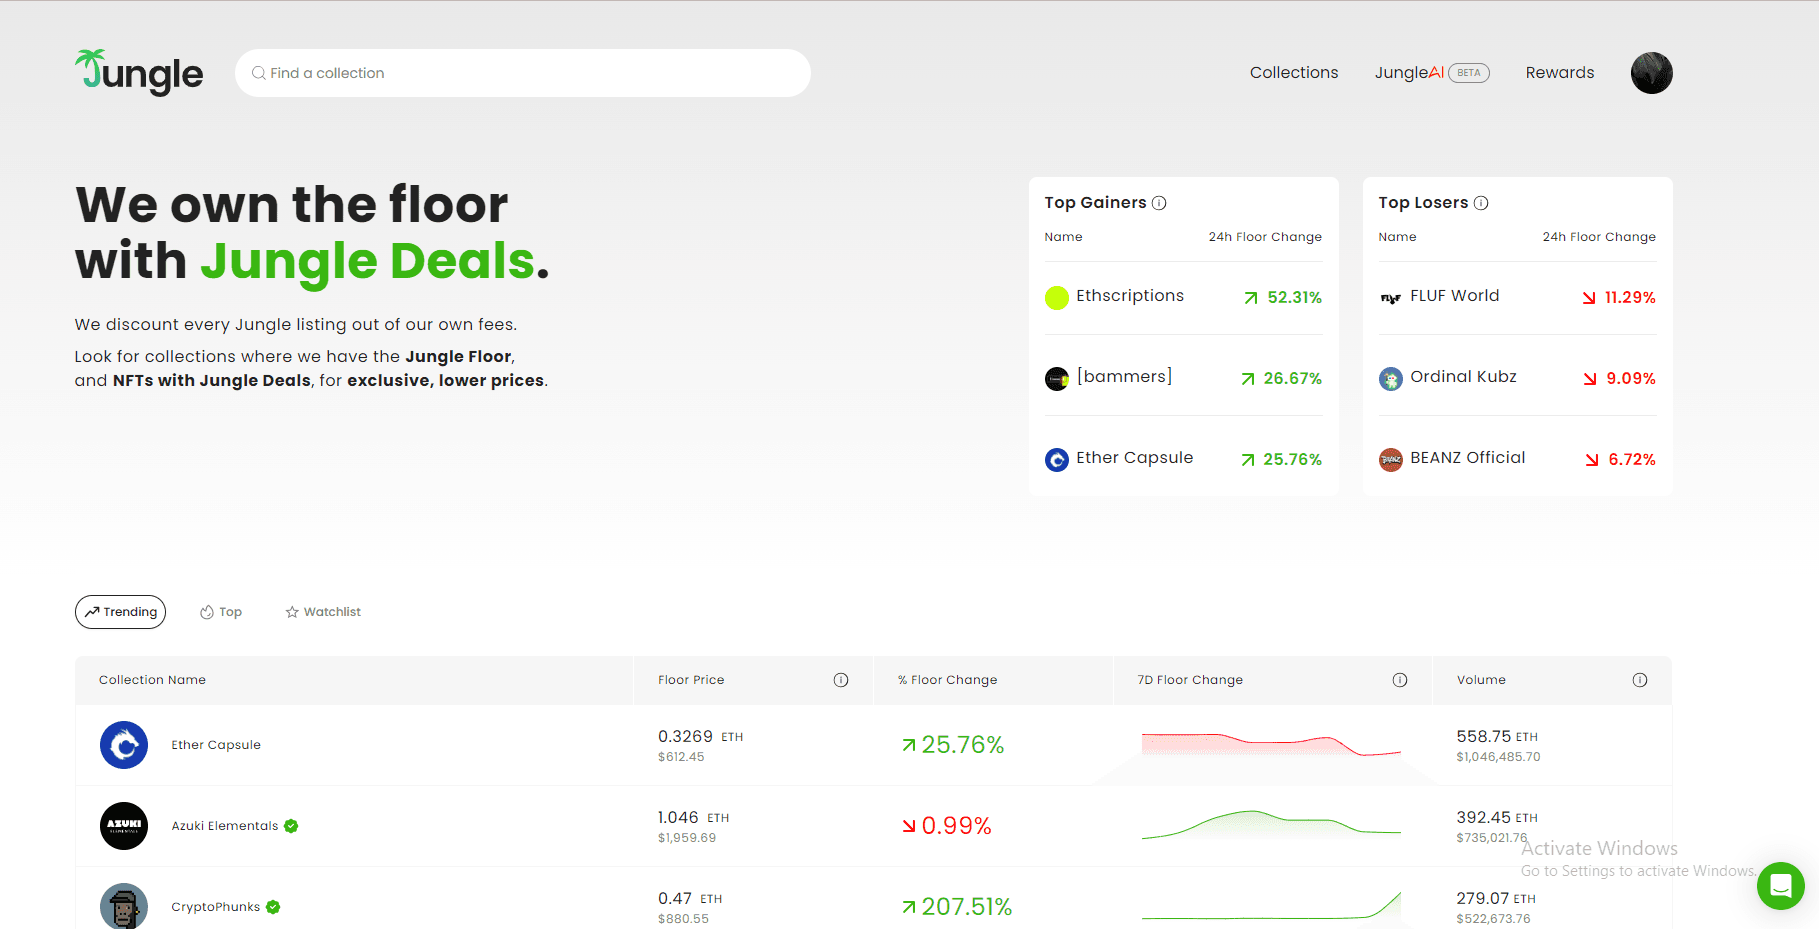Screen dimensions: 1819x929
Task: Click the Jungle logo
Action: pyautogui.click(x=139, y=73)
